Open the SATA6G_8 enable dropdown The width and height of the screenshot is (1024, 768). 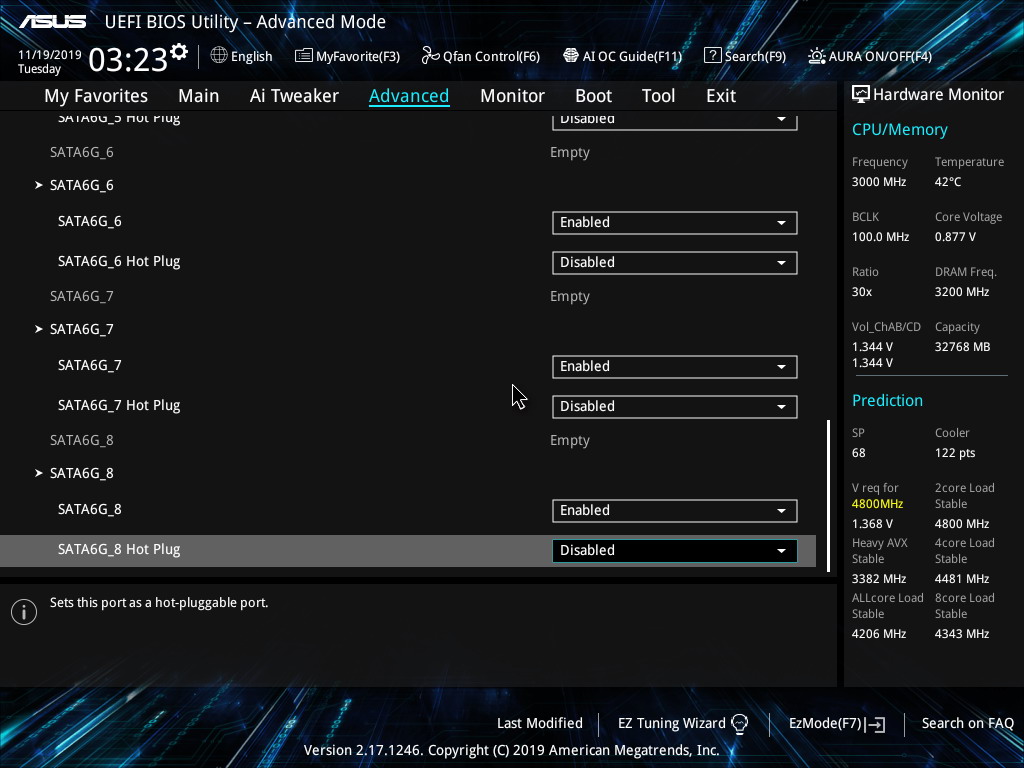coord(675,511)
